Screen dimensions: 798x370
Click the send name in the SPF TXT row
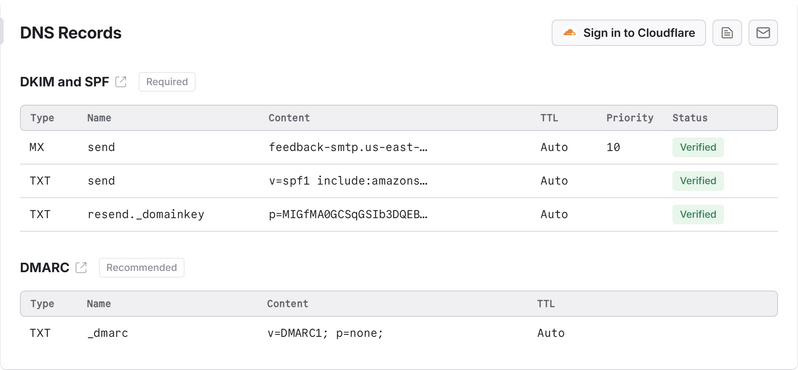(x=101, y=181)
